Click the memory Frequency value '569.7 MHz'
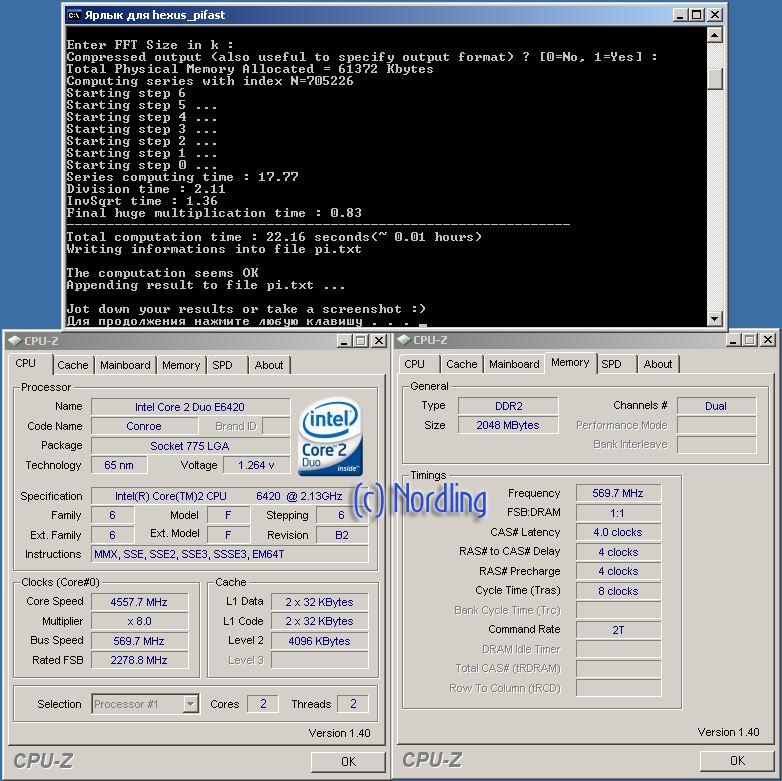 618,493
